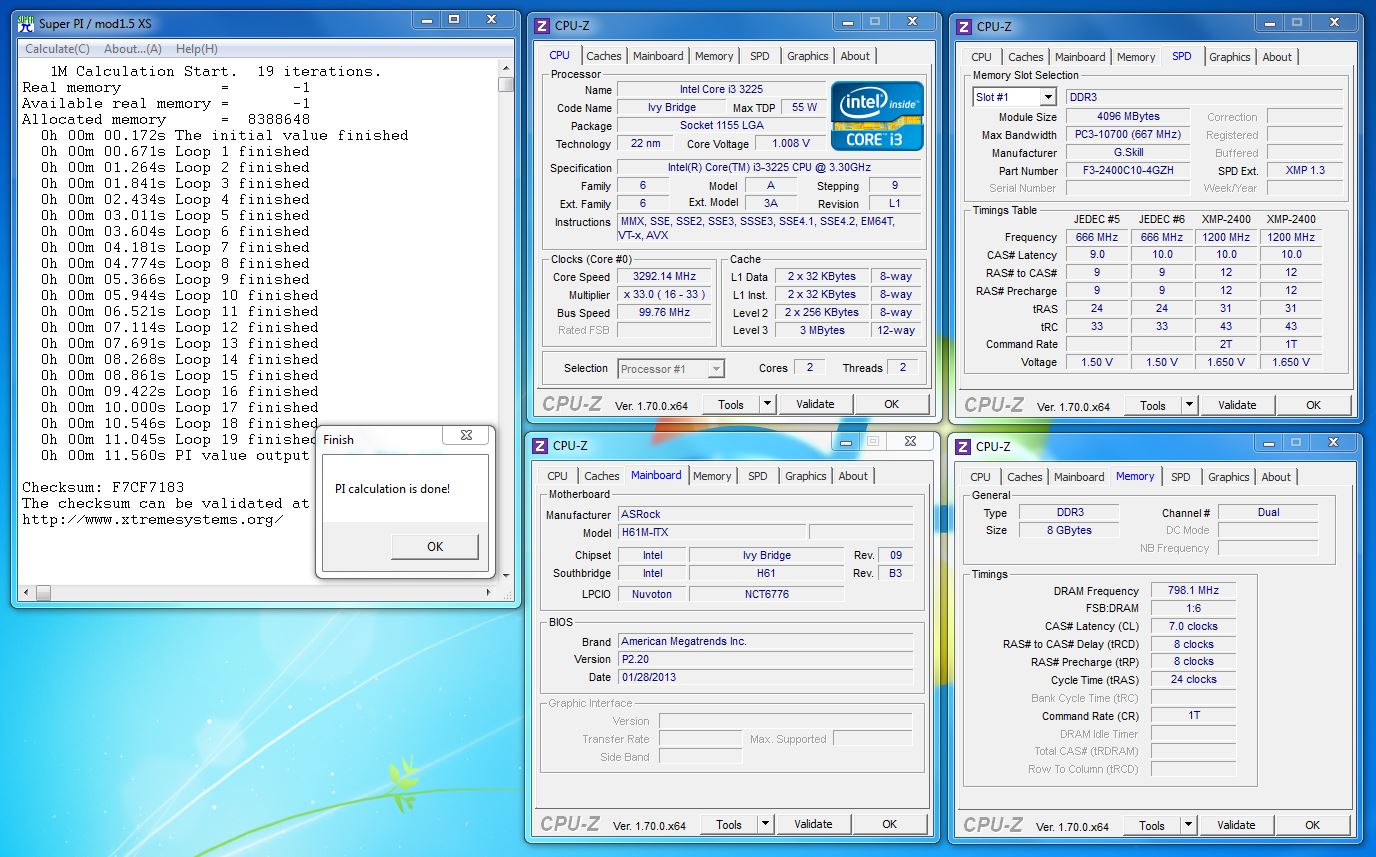Click the FSB:DRAM value 1:6
This screenshot has width=1376, height=857.
pos(1193,609)
